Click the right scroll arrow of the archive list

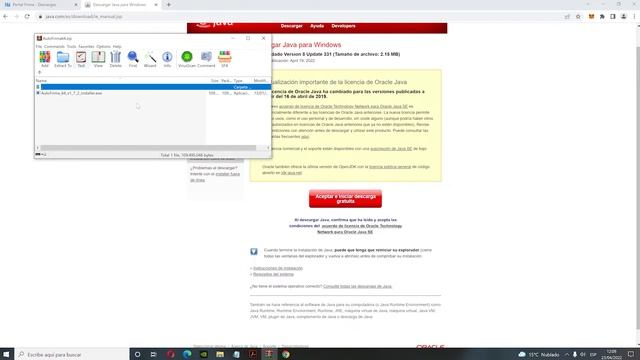pos(268,148)
